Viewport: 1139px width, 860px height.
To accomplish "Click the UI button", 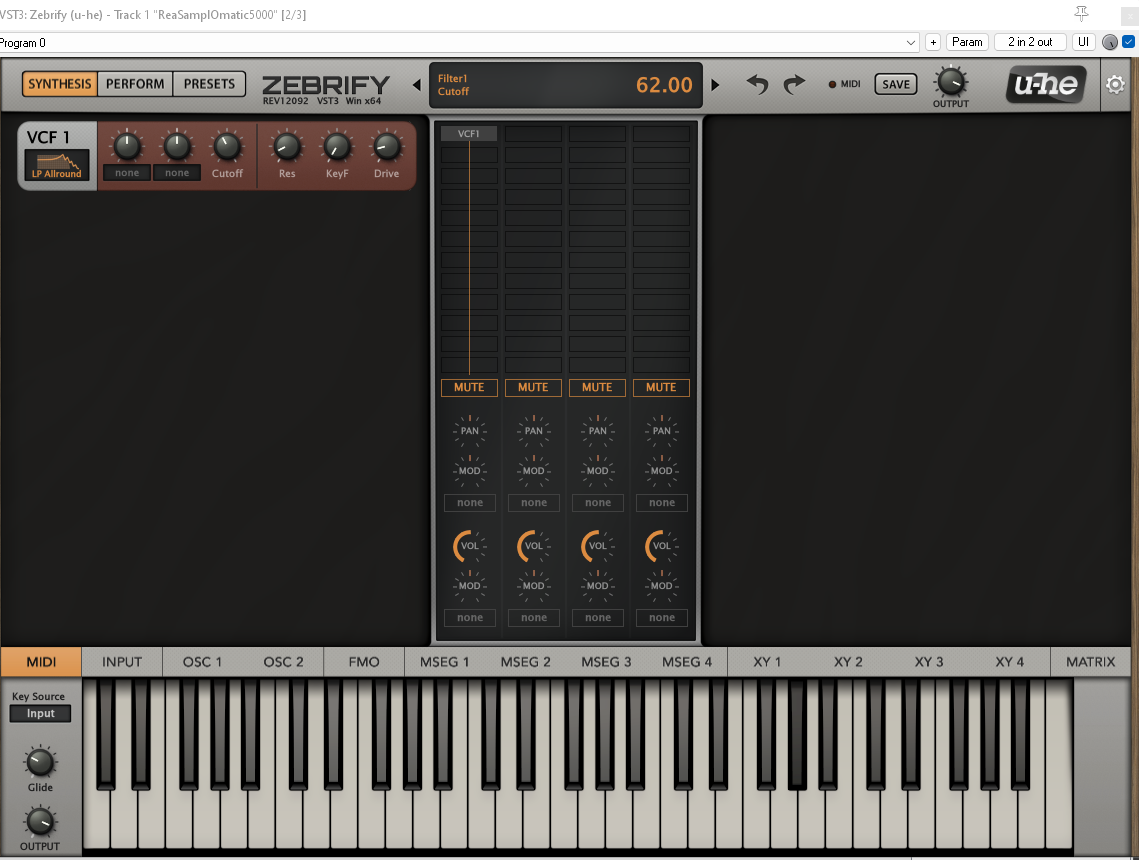I will [x=1083, y=42].
